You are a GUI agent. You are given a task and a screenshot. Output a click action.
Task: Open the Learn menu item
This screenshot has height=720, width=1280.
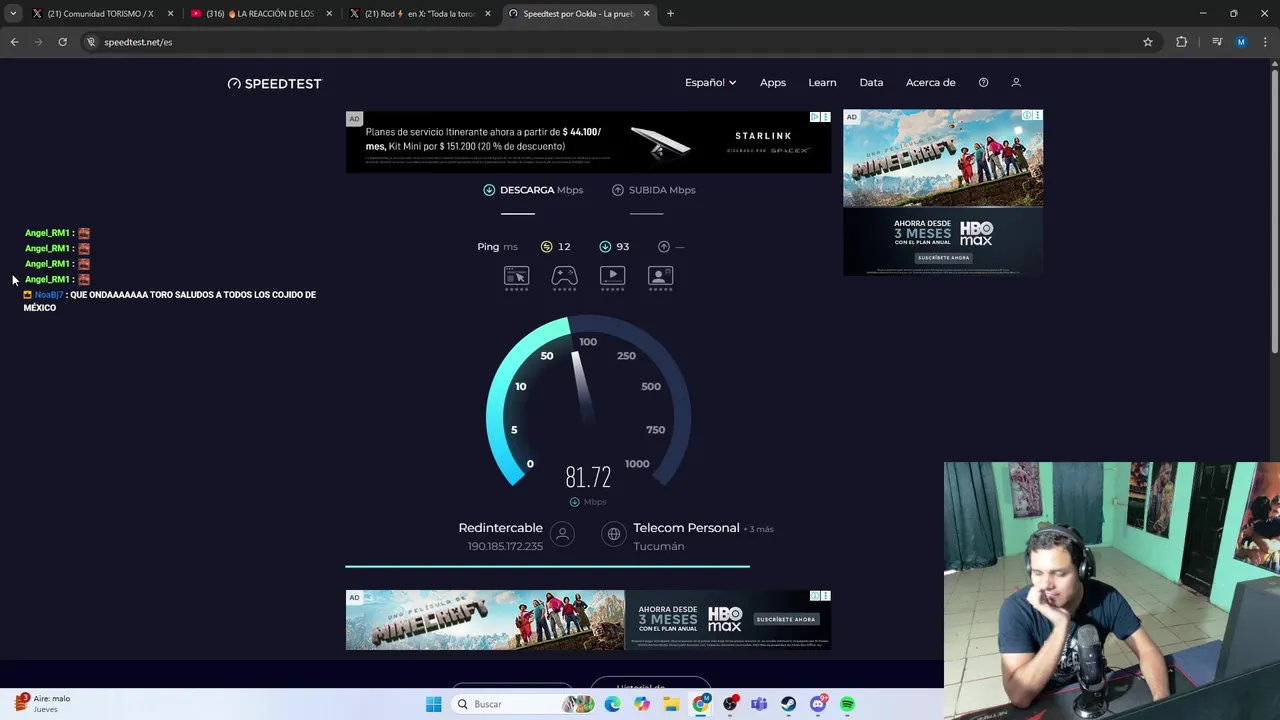coord(822,83)
